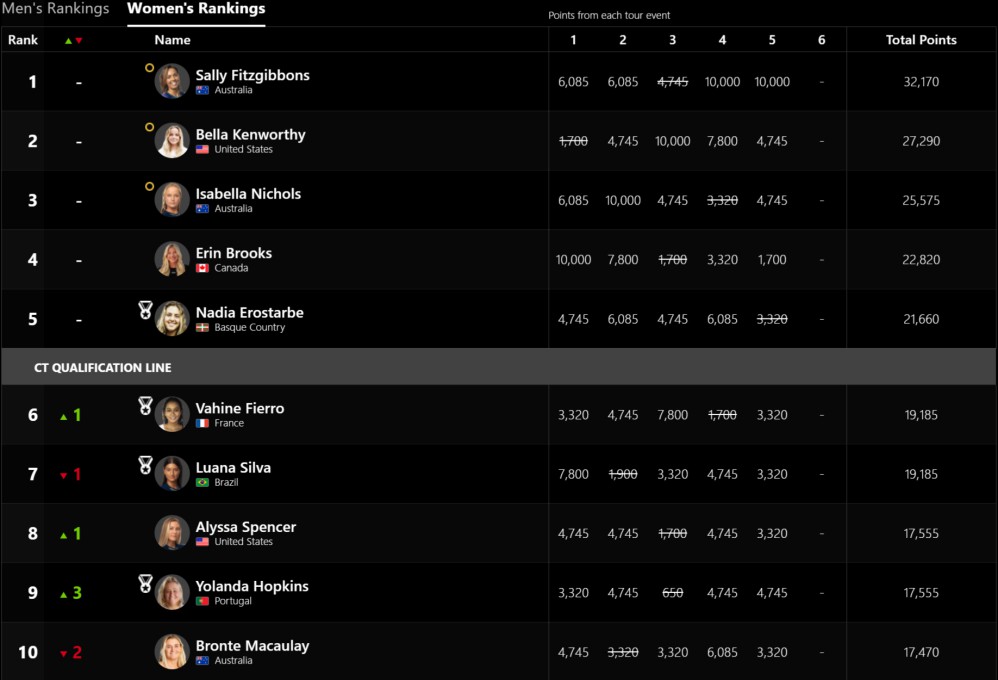Click the medal icon beside Nadia Erostarbe
This screenshot has height=680, width=998.
coord(146,310)
